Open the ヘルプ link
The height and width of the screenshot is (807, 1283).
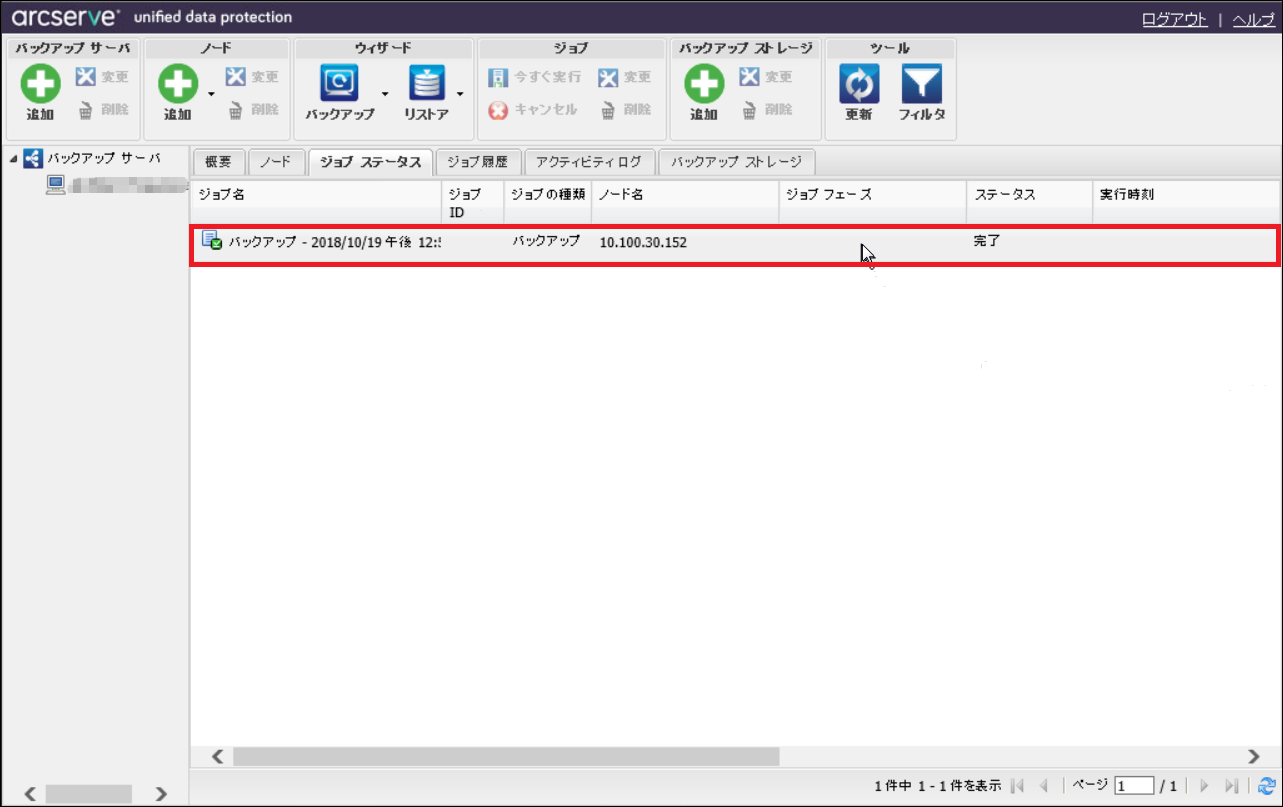coord(1254,19)
